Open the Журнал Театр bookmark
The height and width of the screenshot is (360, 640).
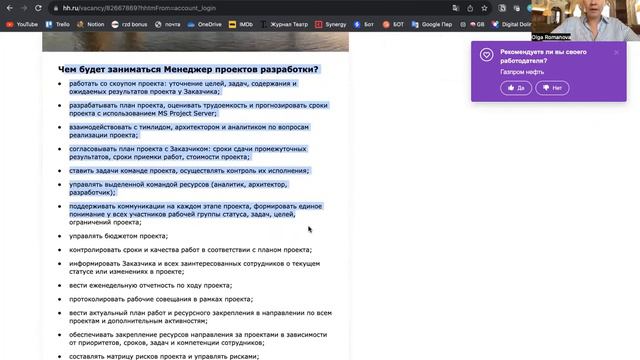click(x=284, y=24)
